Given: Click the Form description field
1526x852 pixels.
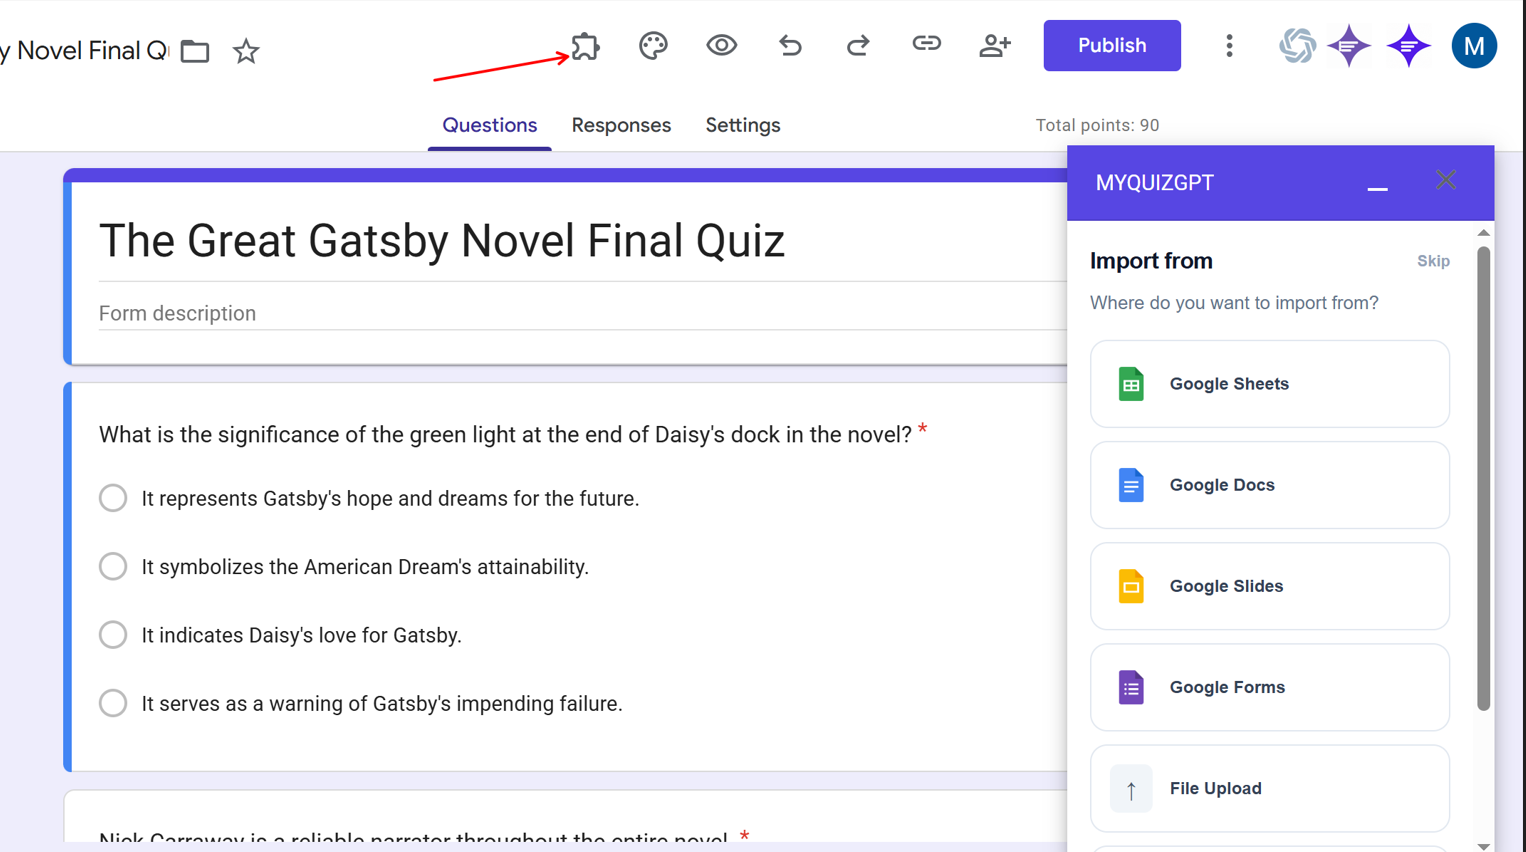Looking at the screenshot, I should pos(582,314).
